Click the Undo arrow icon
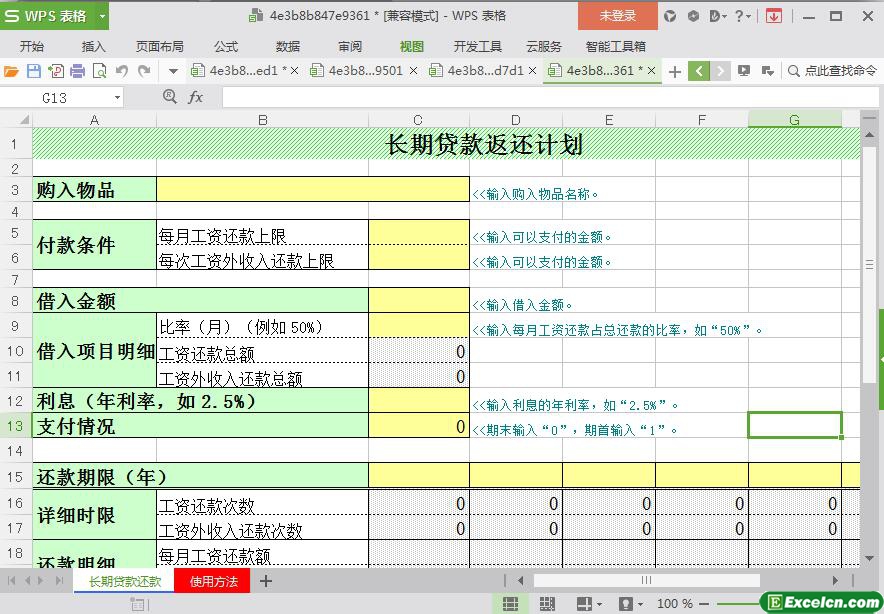 (x=122, y=71)
